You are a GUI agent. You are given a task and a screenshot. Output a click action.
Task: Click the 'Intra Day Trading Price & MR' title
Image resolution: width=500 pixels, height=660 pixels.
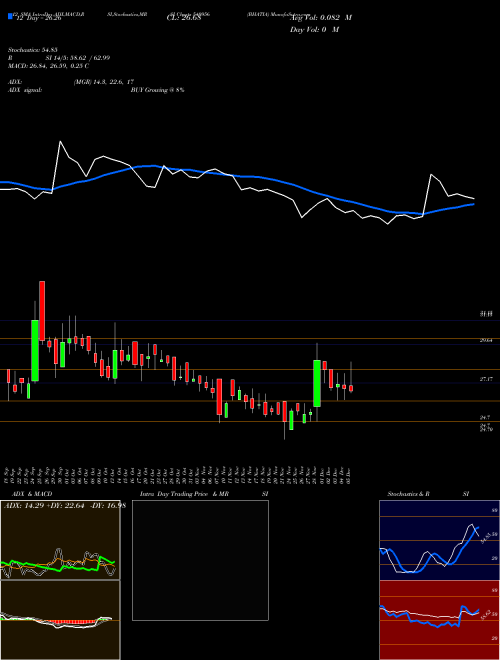184,494
